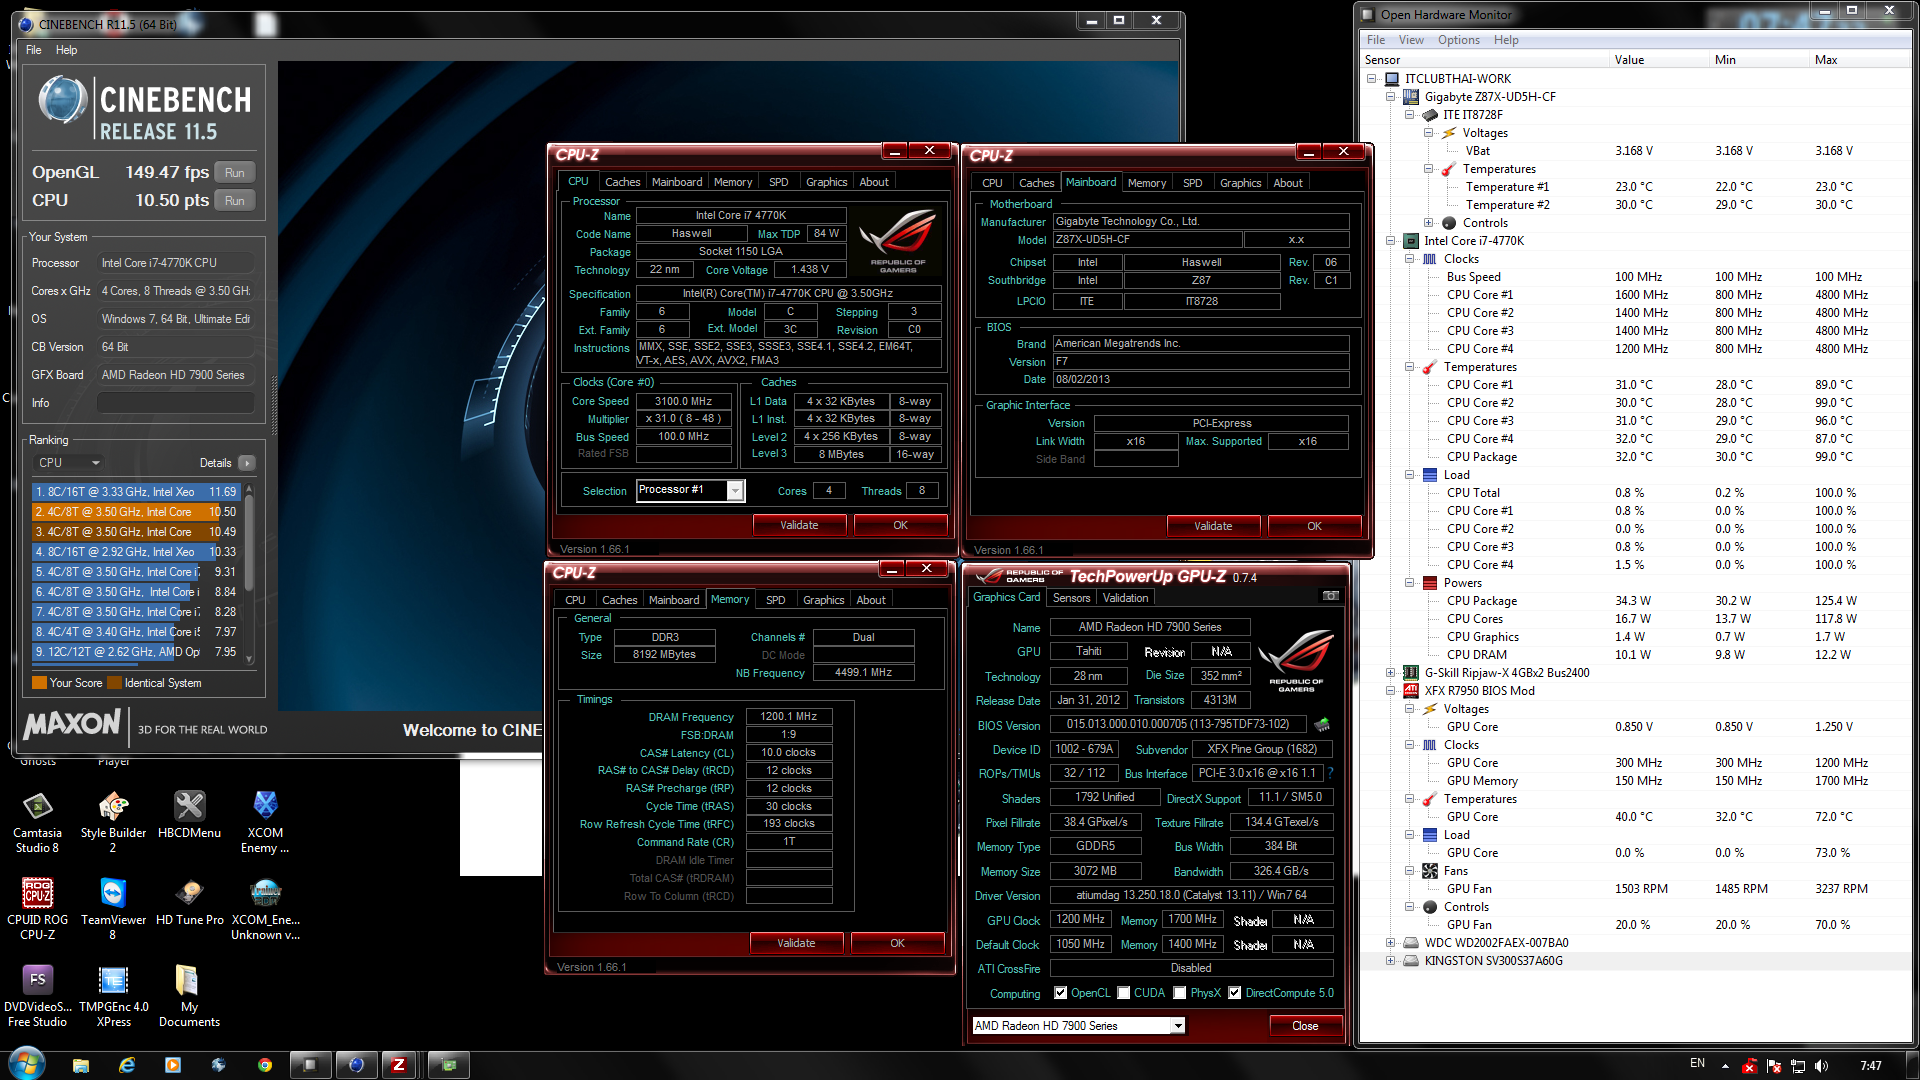Open the CPUID ROG CPU-Z desktop icon

coord(37,893)
